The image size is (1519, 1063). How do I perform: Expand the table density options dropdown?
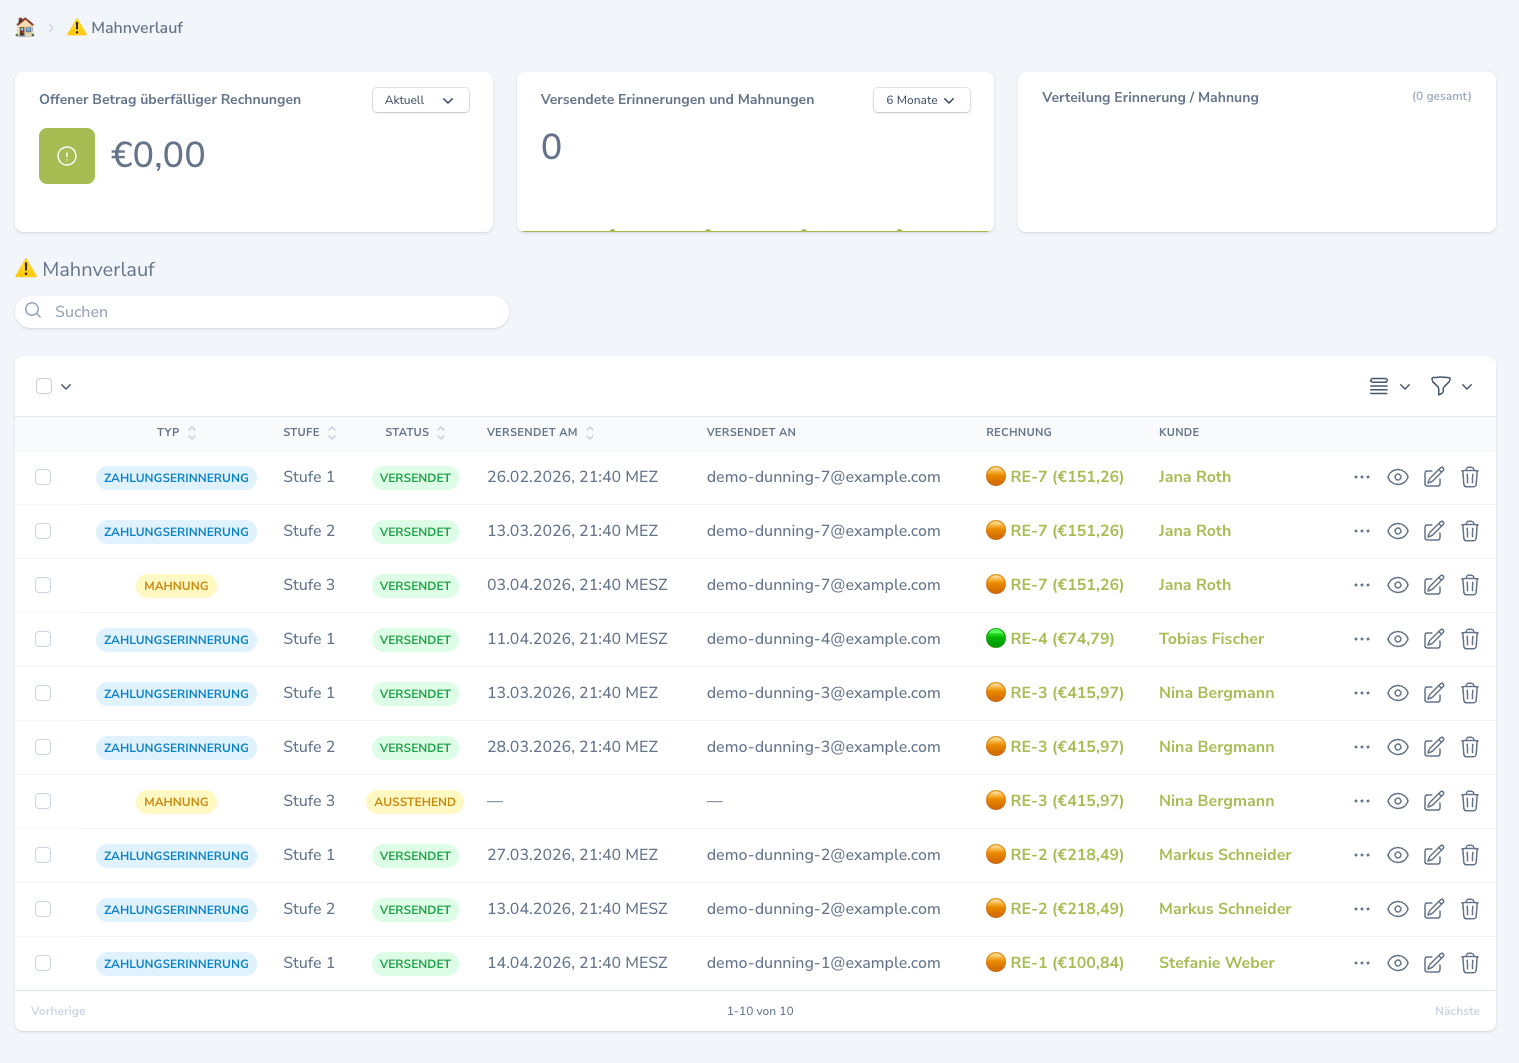click(1389, 386)
